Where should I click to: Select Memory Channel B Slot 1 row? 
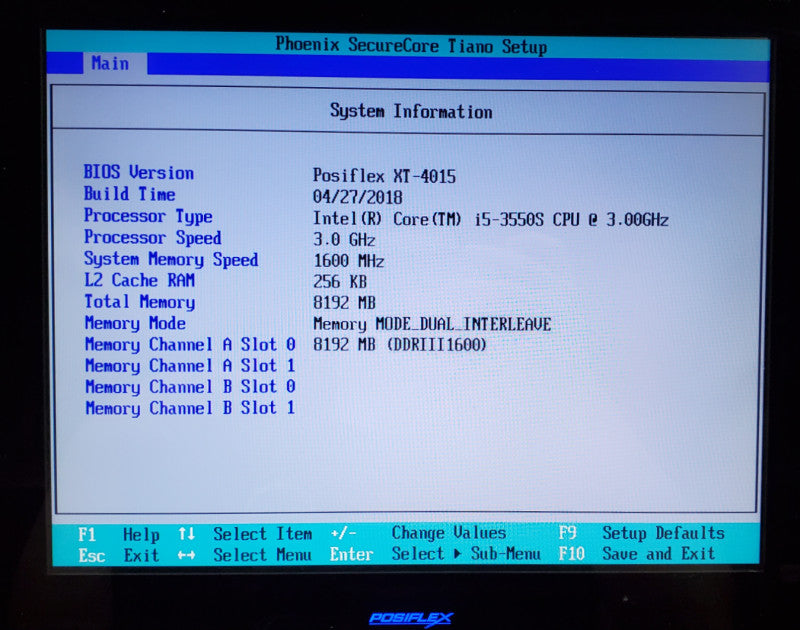click(x=190, y=408)
